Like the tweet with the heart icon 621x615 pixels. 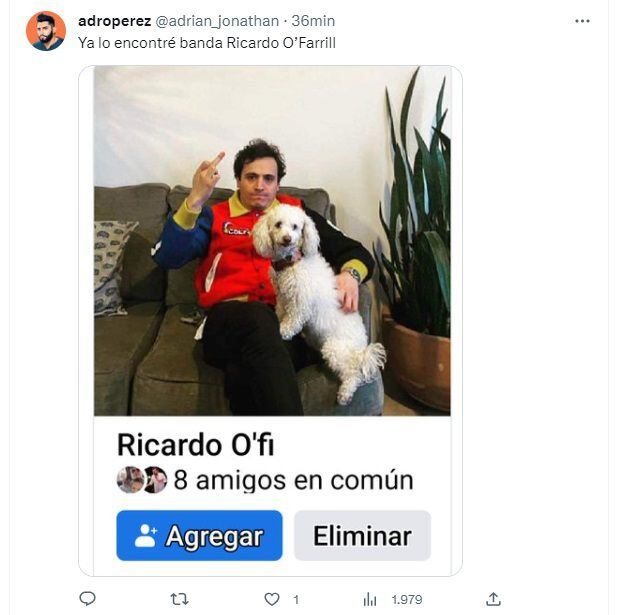[x=272, y=599]
